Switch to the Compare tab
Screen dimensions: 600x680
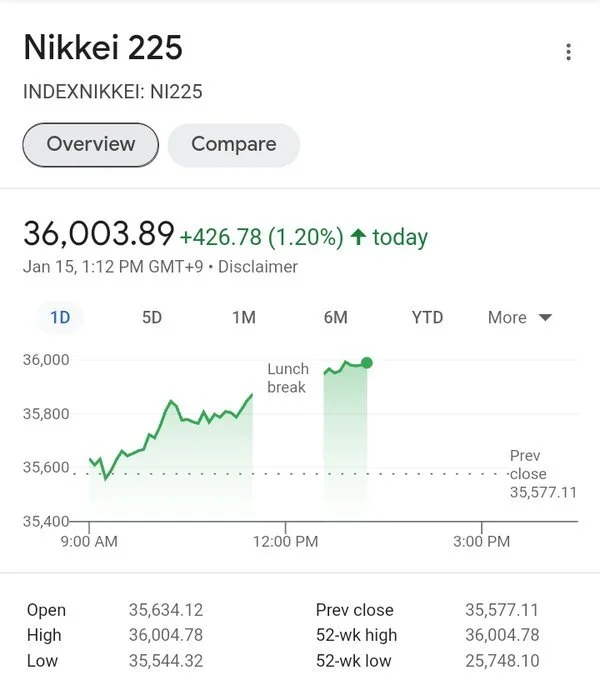233,144
